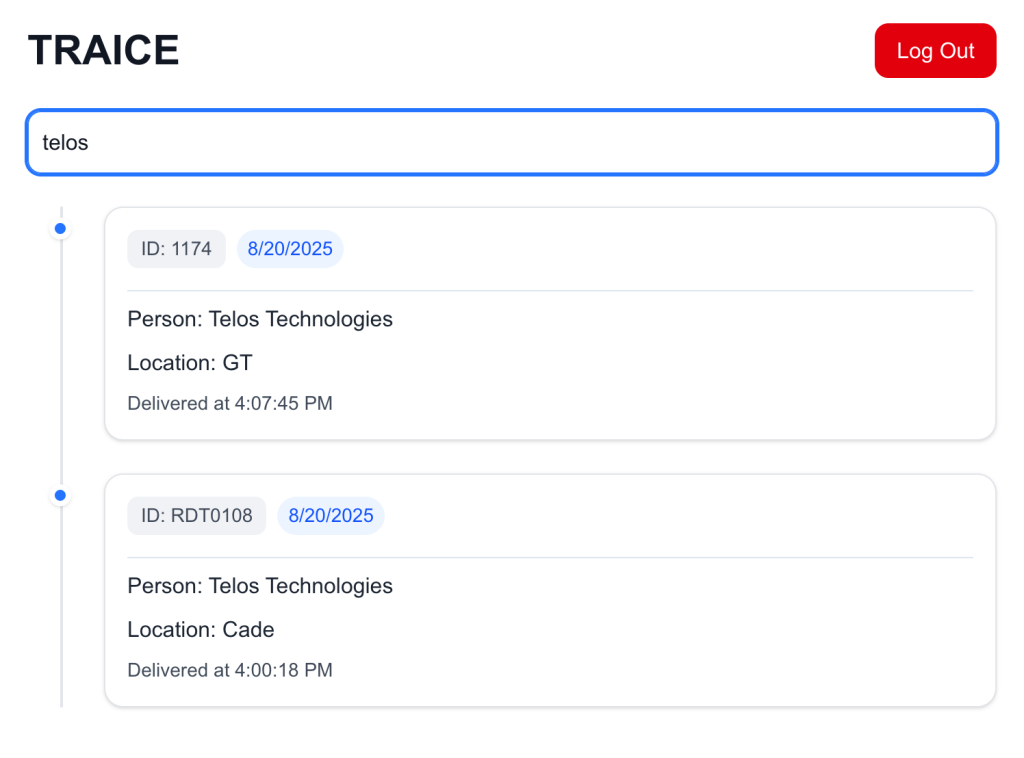The width and height of the screenshot is (1024, 758).
Task: Click the ID: 1174 badge
Action: click(x=176, y=249)
